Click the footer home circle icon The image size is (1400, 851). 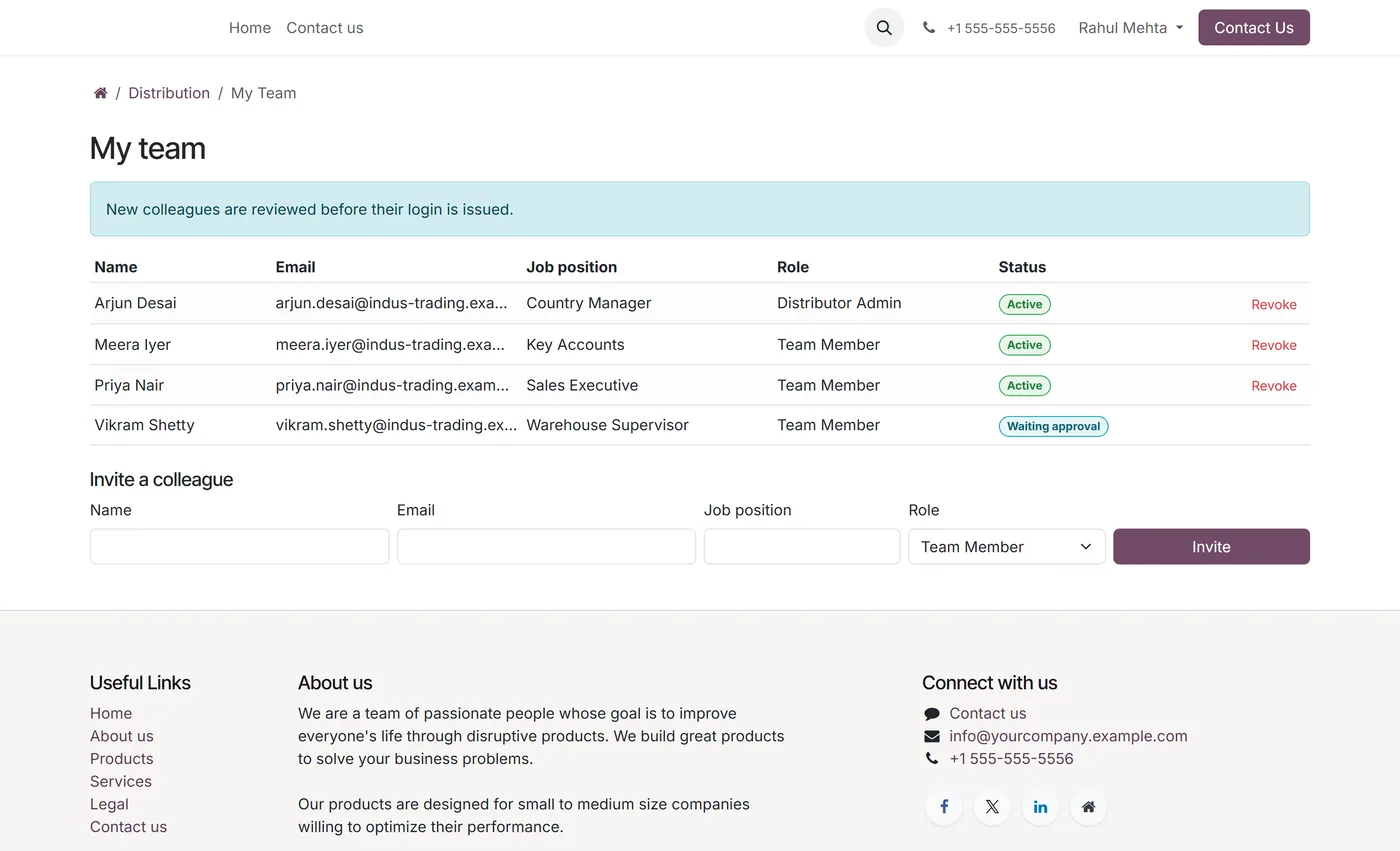coord(1088,807)
